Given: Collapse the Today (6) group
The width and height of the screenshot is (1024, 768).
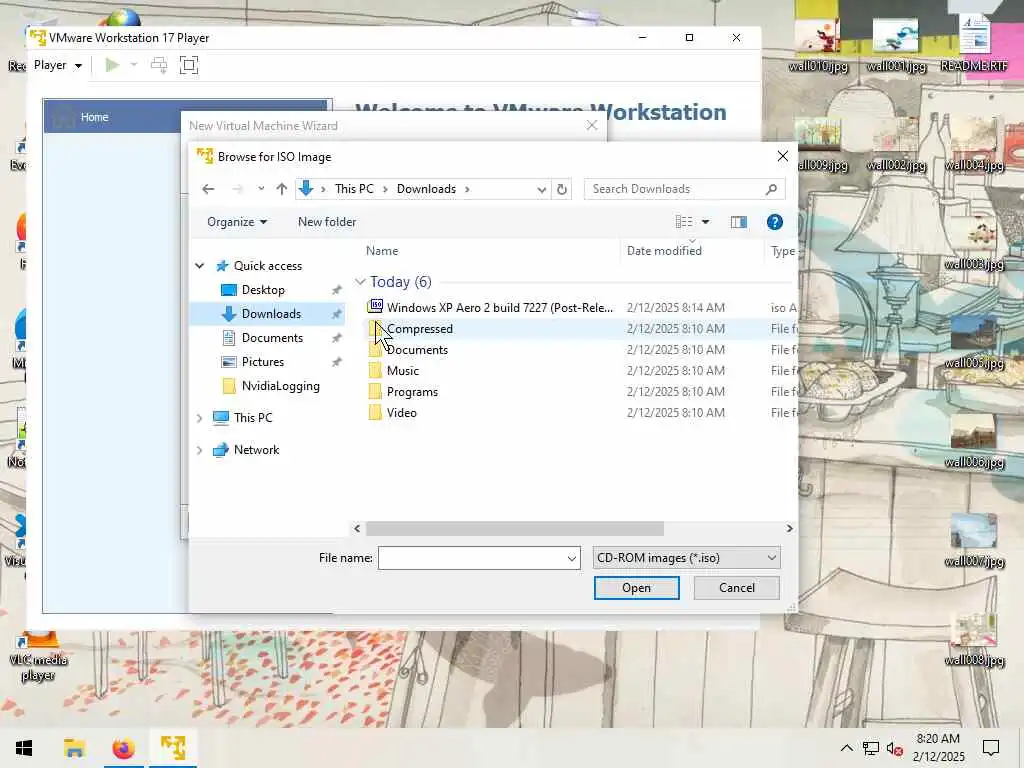Looking at the screenshot, I should pyautogui.click(x=360, y=282).
